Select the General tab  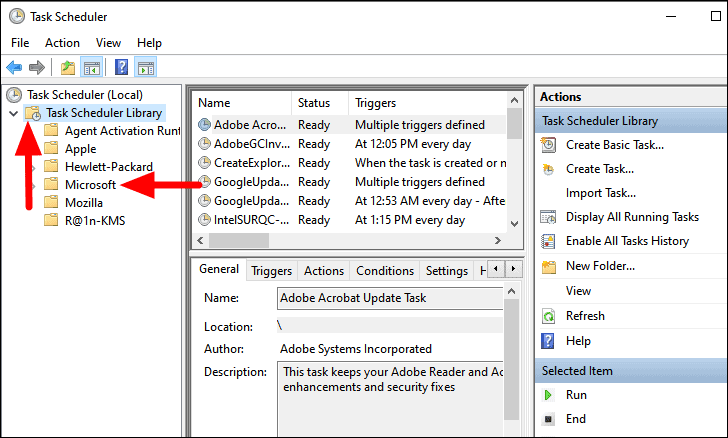point(219,269)
